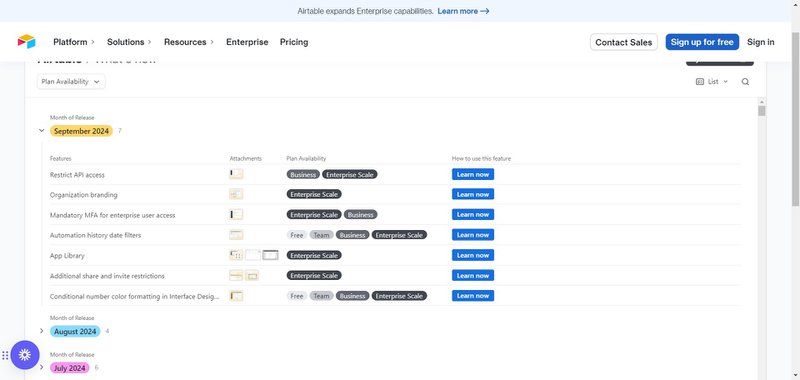Open the search magnifier icon
Viewport: 800px width, 380px height.
tap(745, 82)
